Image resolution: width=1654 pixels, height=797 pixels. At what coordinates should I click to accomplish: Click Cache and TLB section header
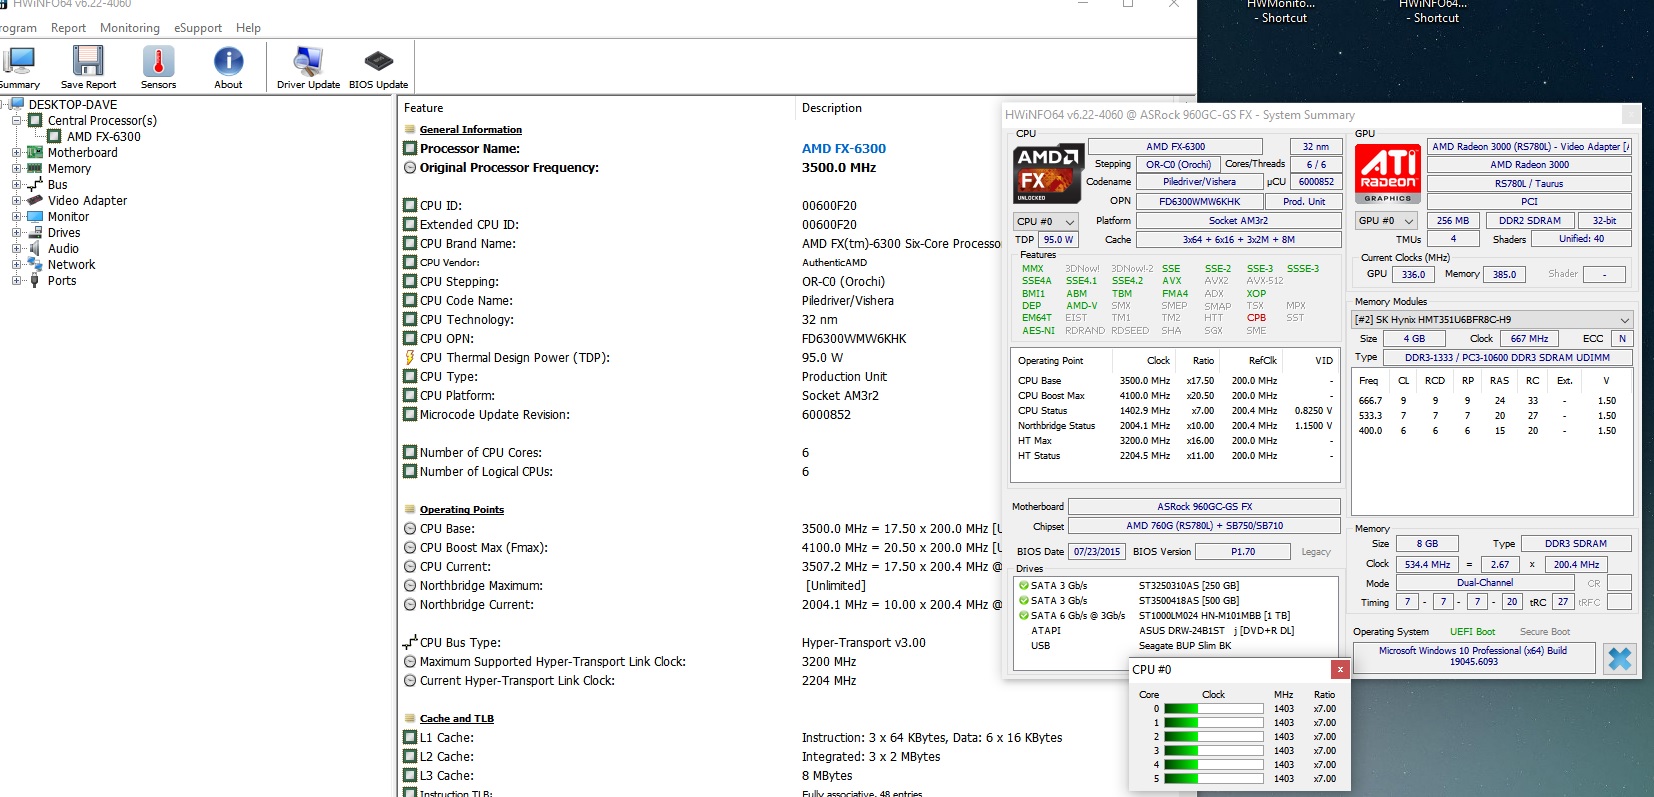(457, 719)
